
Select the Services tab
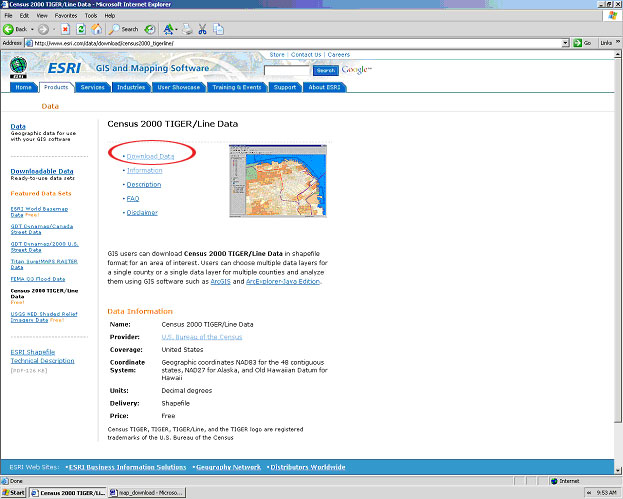pyautogui.click(x=93, y=87)
